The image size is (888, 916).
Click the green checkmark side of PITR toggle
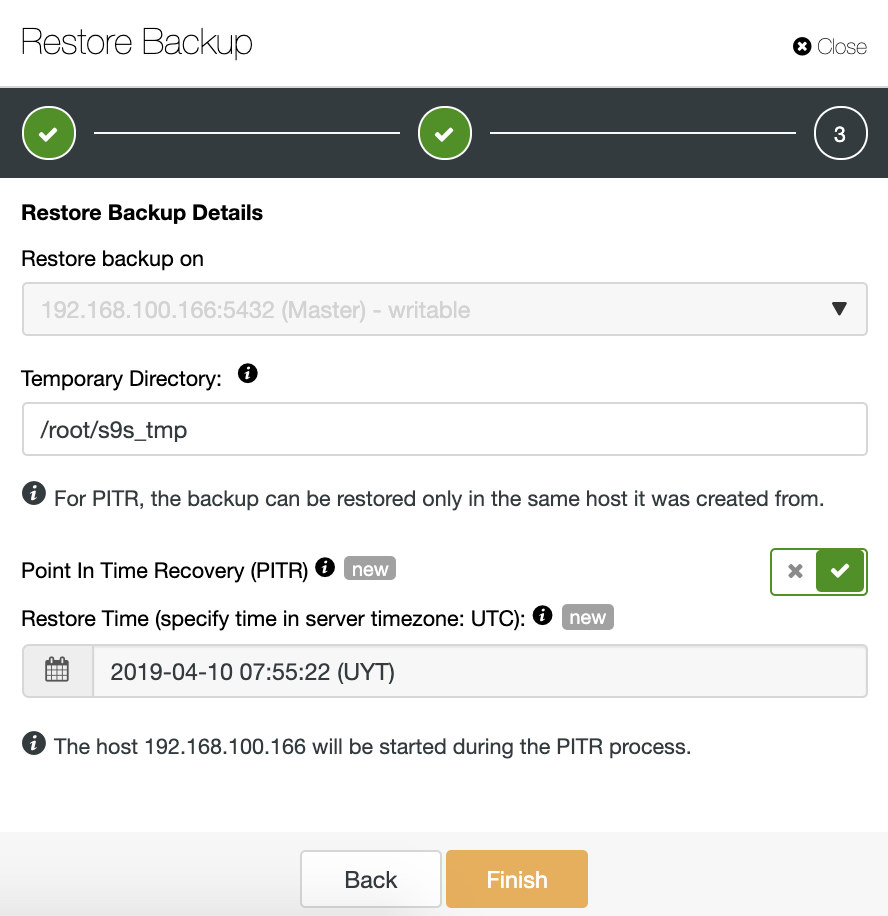point(840,571)
